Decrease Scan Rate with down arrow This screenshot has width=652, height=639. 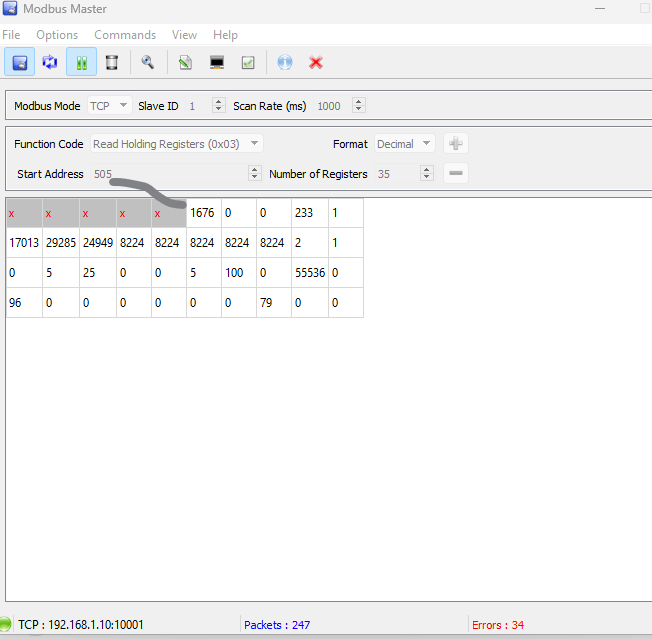click(x=359, y=109)
